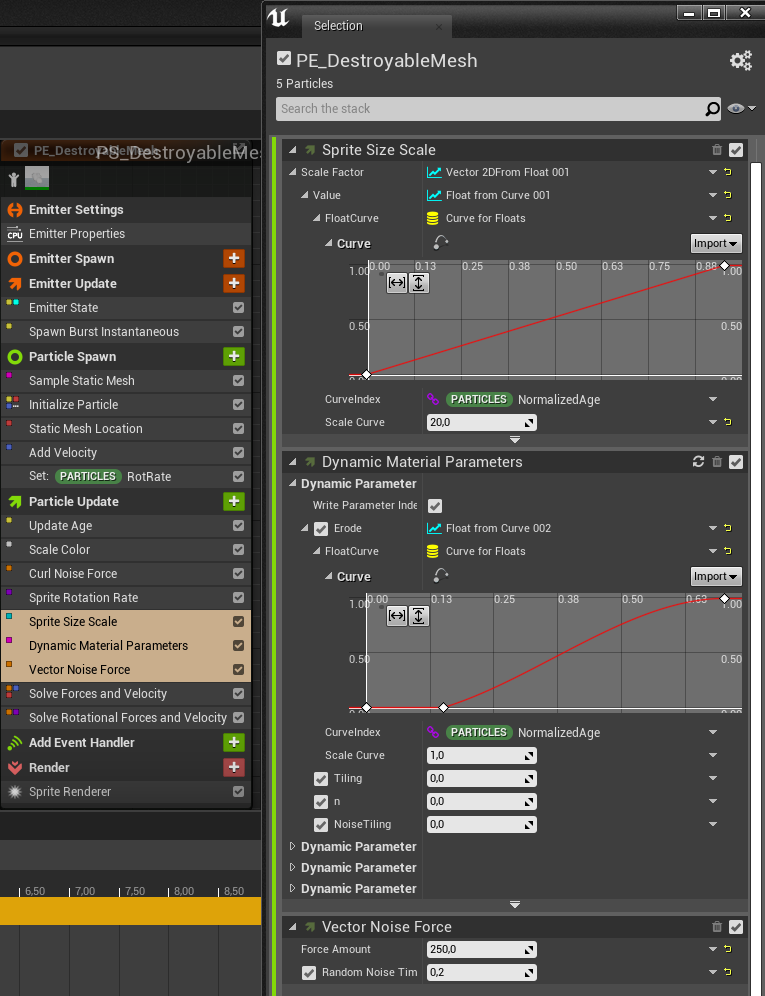
Task: Expand the first collapsed Dynamic Parameter section
Action: click(293, 847)
